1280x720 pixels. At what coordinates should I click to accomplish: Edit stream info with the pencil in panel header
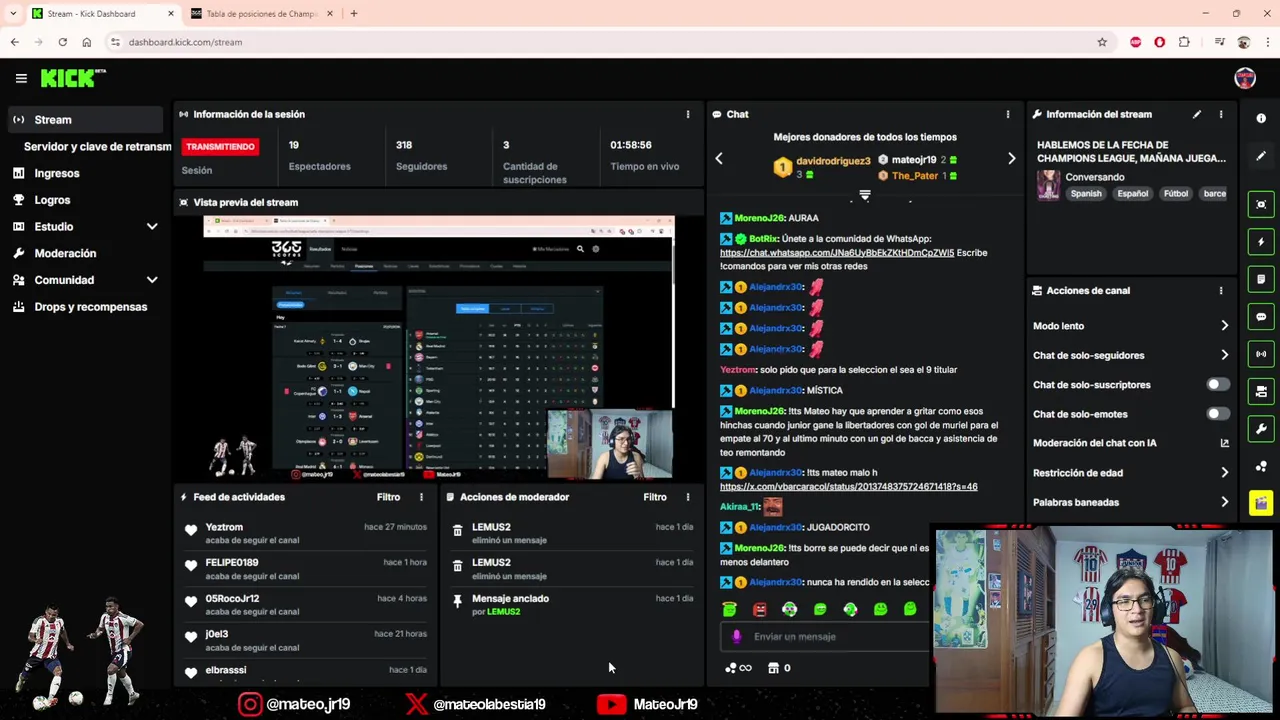coord(1196,114)
